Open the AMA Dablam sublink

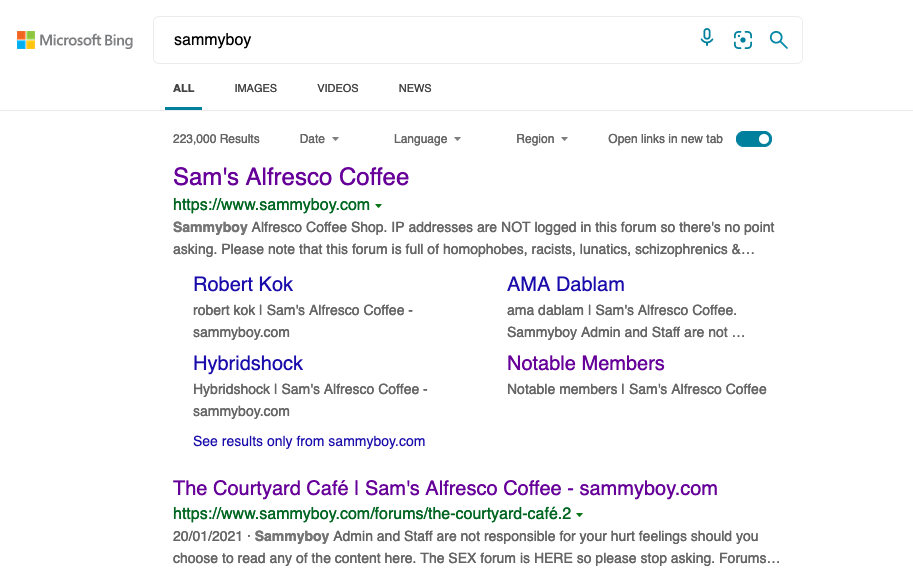tap(565, 284)
